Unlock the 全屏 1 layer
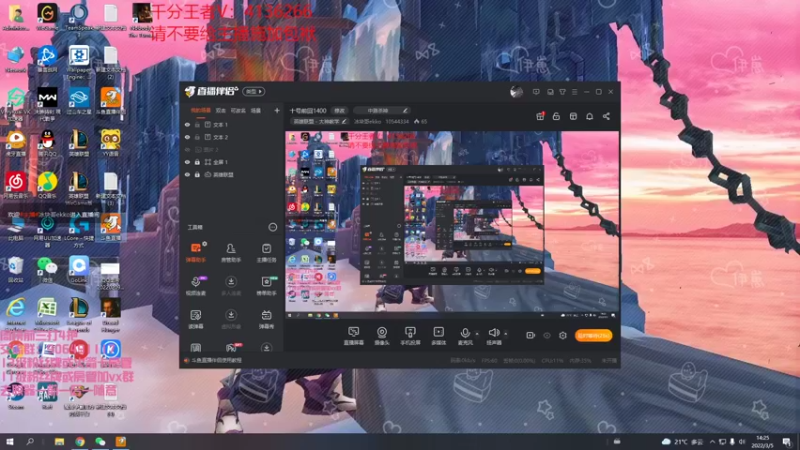 (x=197, y=162)
